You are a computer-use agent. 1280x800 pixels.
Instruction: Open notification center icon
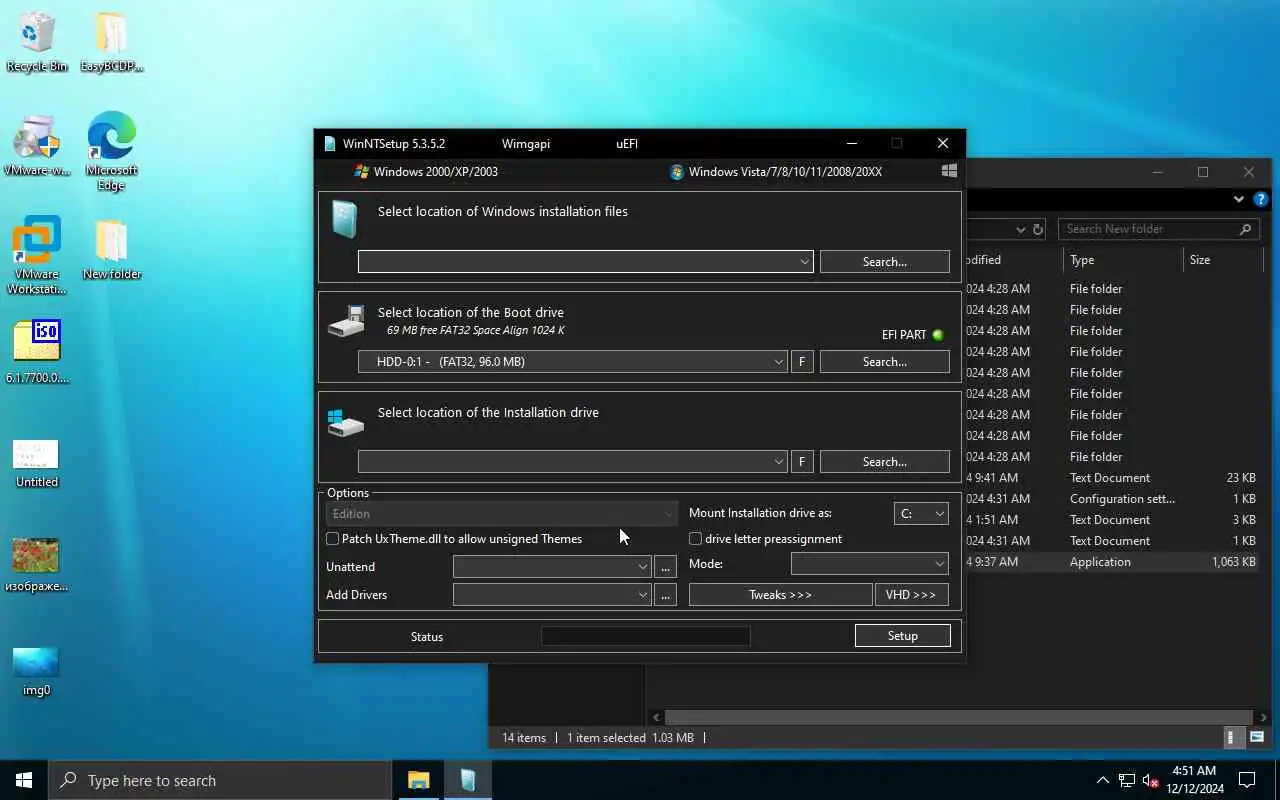[1247, 780]
